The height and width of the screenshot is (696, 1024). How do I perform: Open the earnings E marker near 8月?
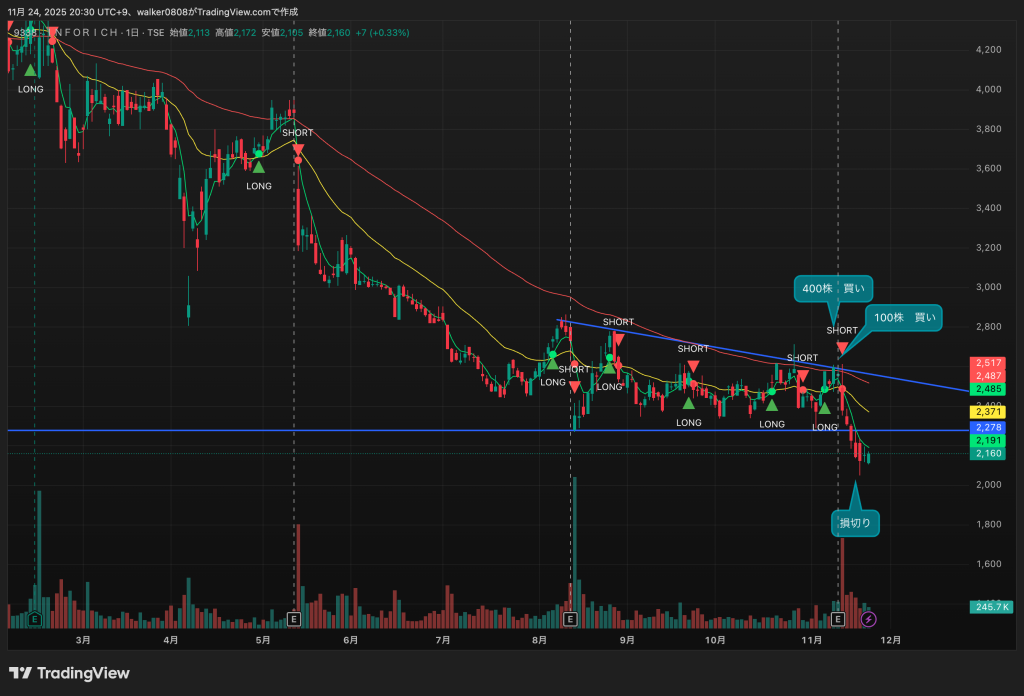[570, 620]
